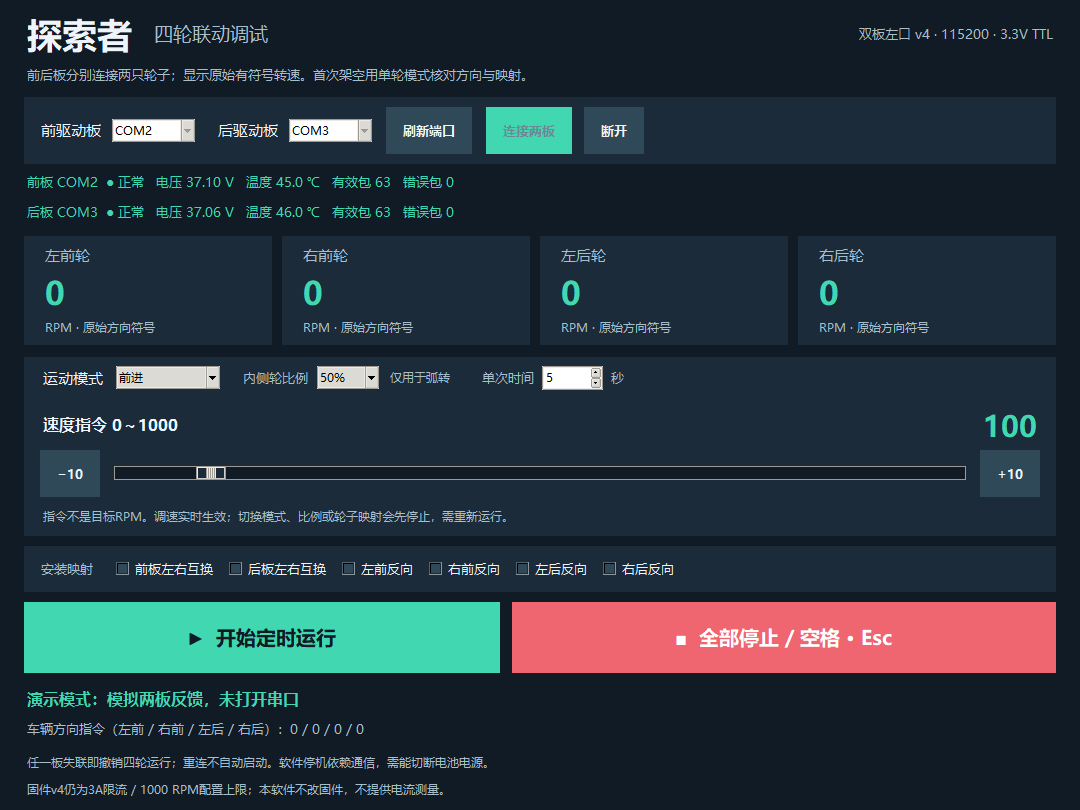Click the 车辆方向指令 0 / 0 / 0 / 0 line
The width and height of the screenshot is (1080, 810).
[196, 729]
